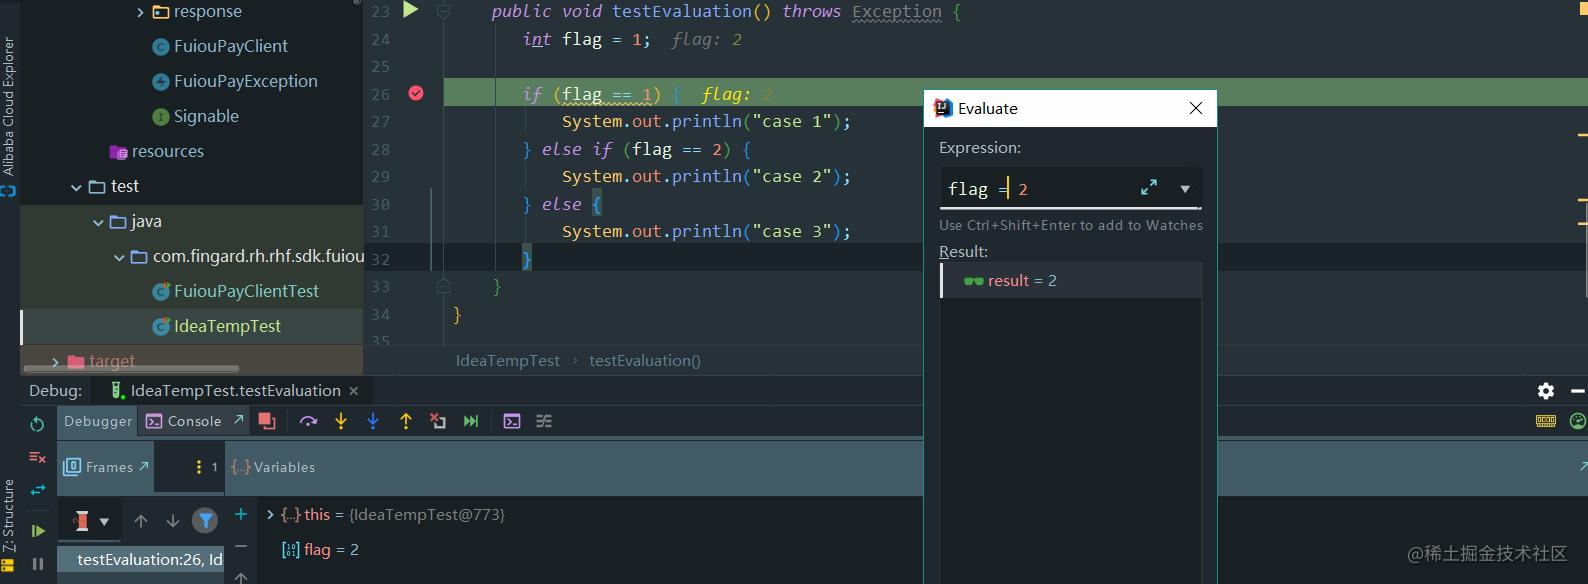Toggle the breakpoint on line 26
The image size is (1588, 584).
pyautogui.click(x=416, y=93)
